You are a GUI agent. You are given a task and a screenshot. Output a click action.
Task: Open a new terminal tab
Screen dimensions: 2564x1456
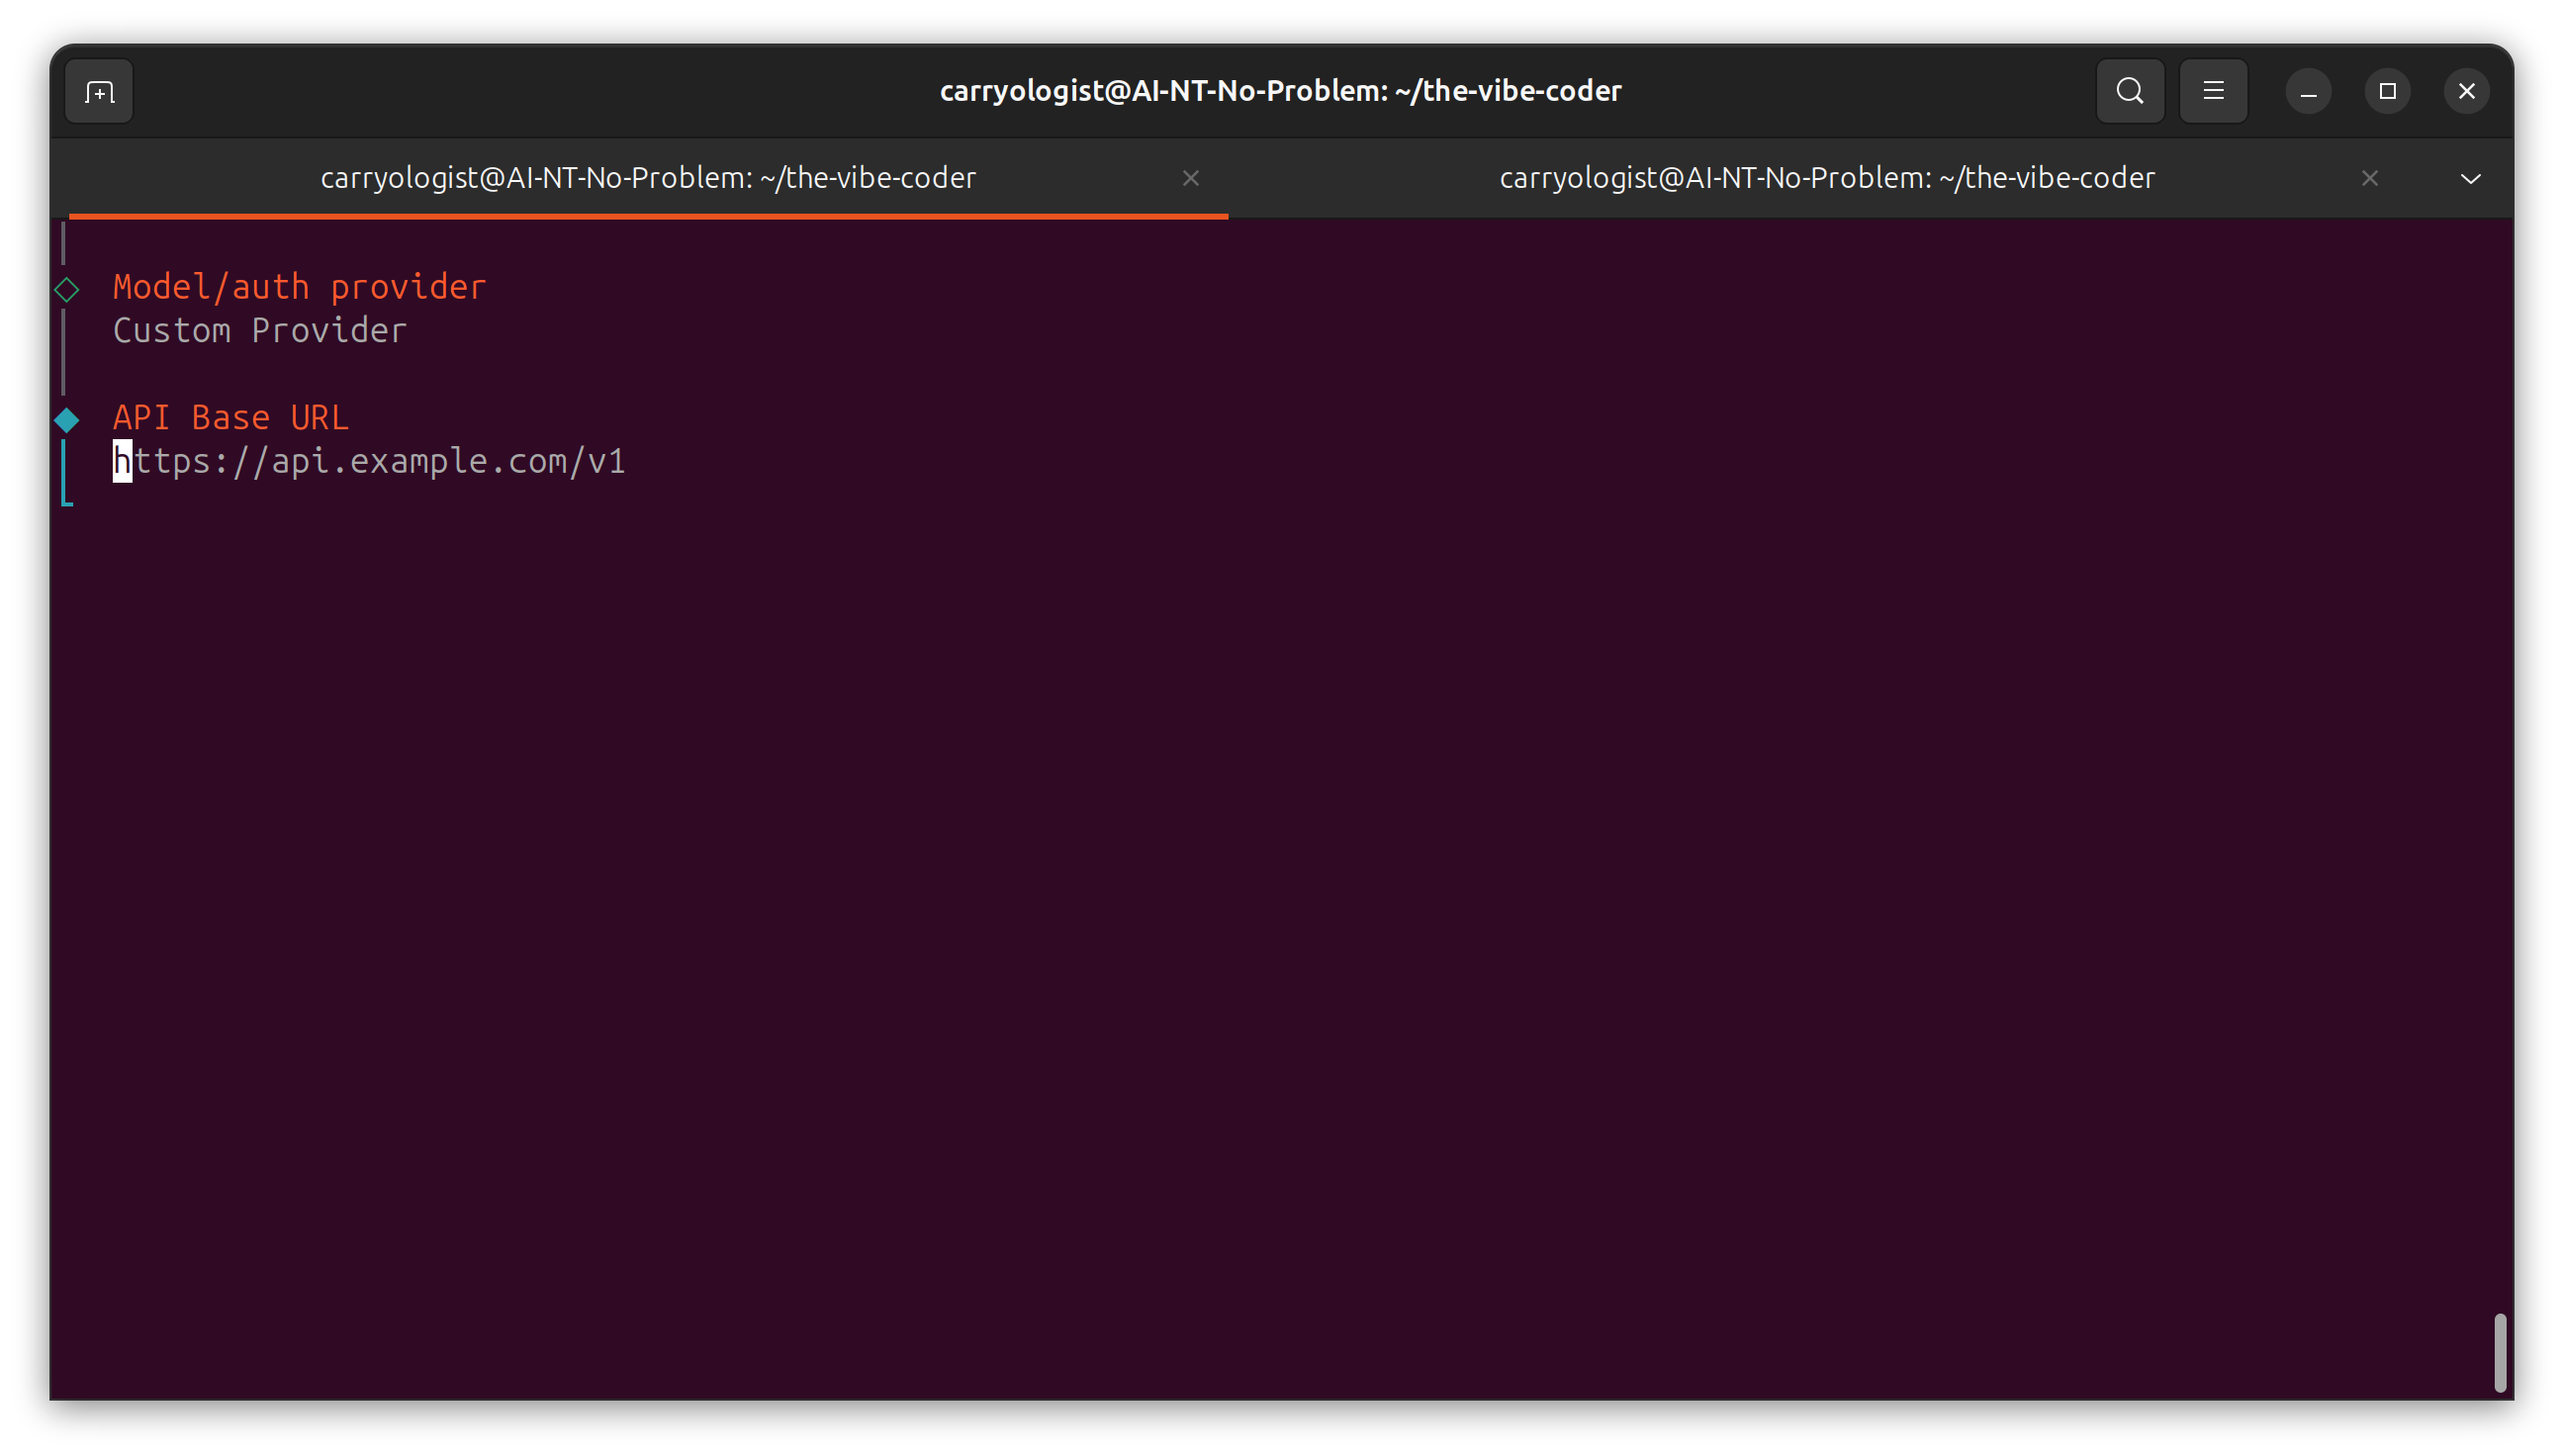(x=99, y=92)
